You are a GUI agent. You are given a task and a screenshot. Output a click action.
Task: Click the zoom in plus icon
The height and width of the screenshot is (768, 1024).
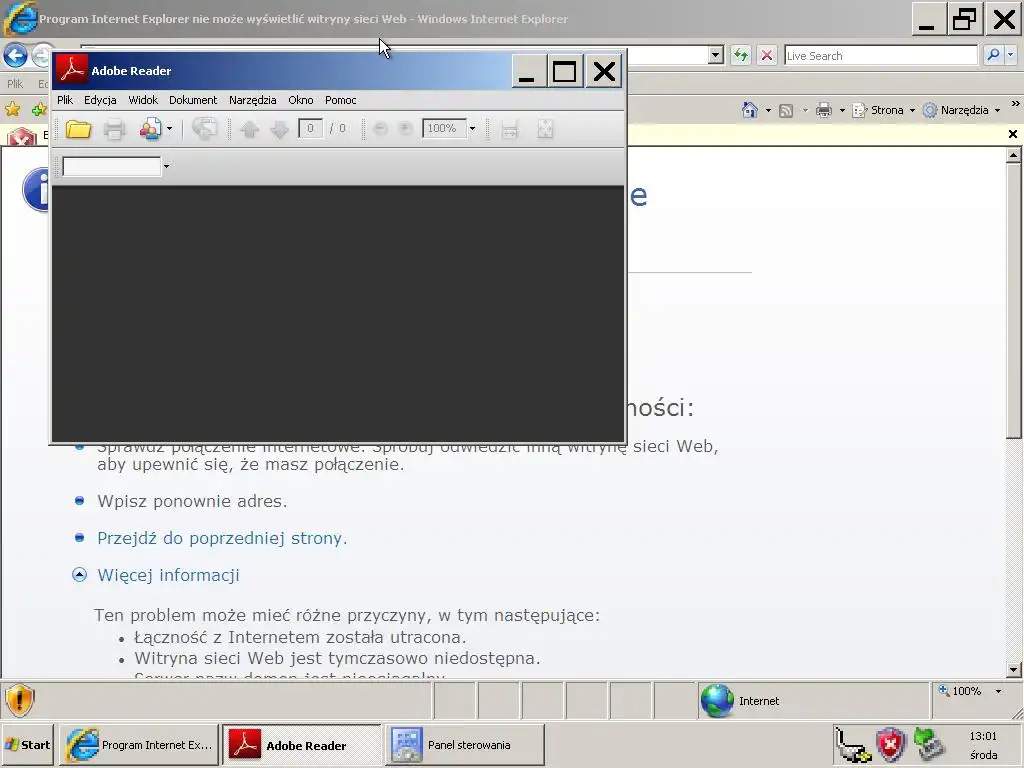click(x=406, y=129)
